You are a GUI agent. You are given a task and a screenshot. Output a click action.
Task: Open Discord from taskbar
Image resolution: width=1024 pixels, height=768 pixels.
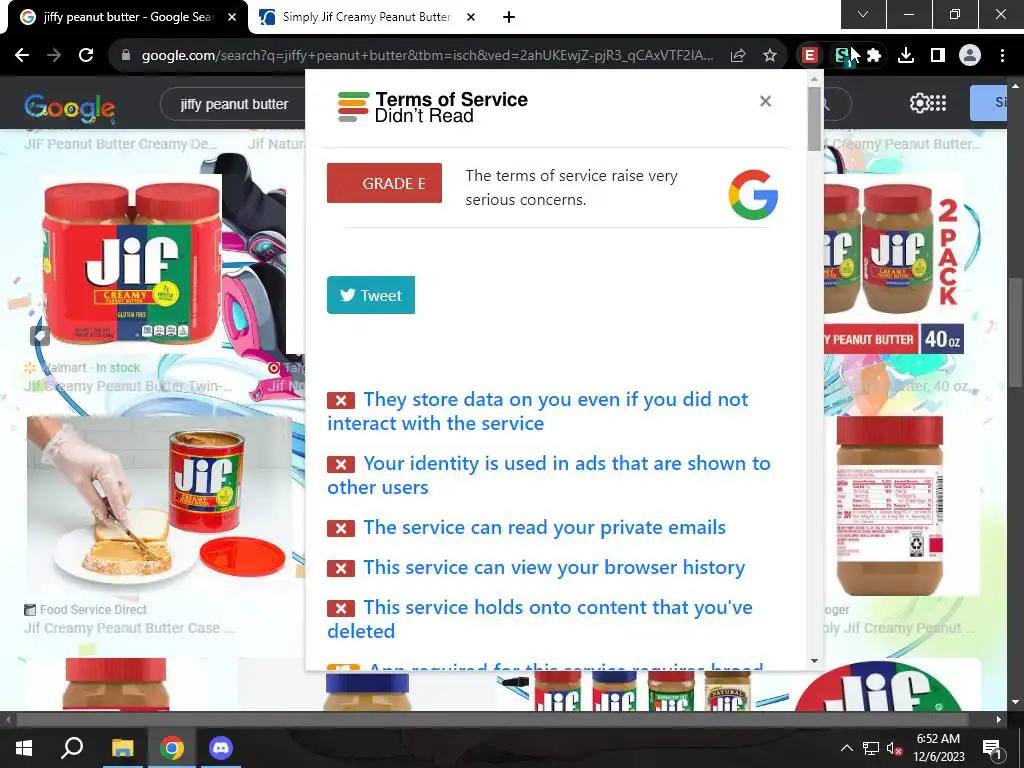[221, 748]
